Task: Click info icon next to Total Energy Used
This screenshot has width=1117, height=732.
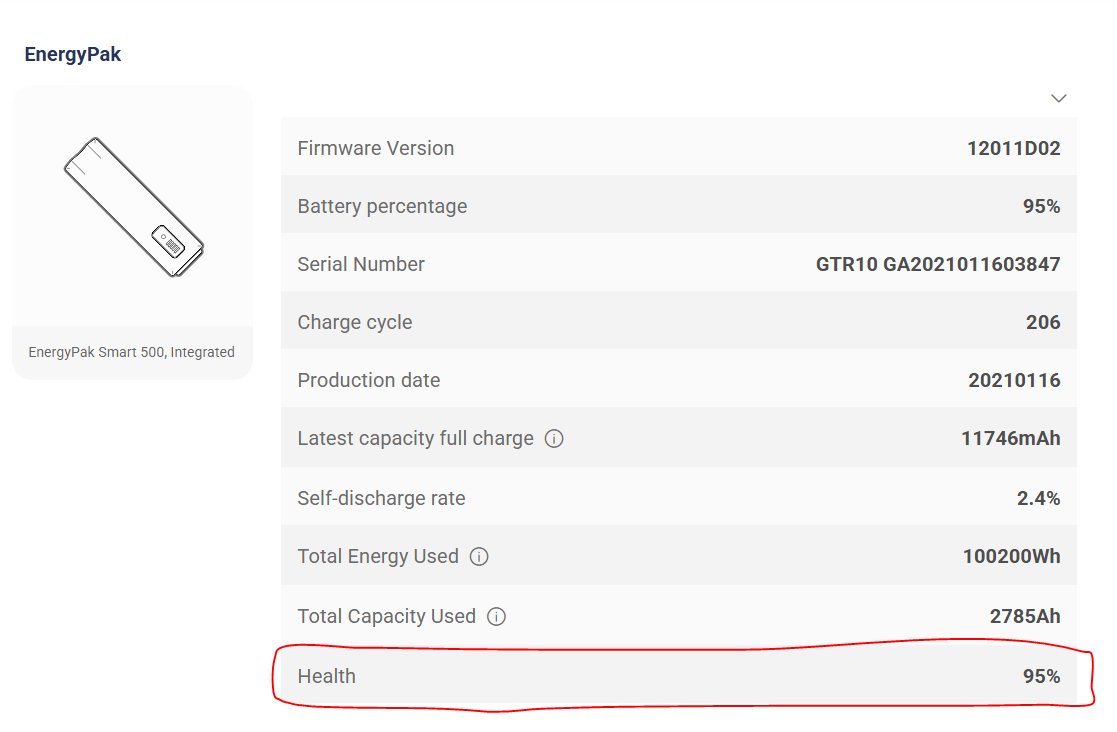Action: click(479, 557)
